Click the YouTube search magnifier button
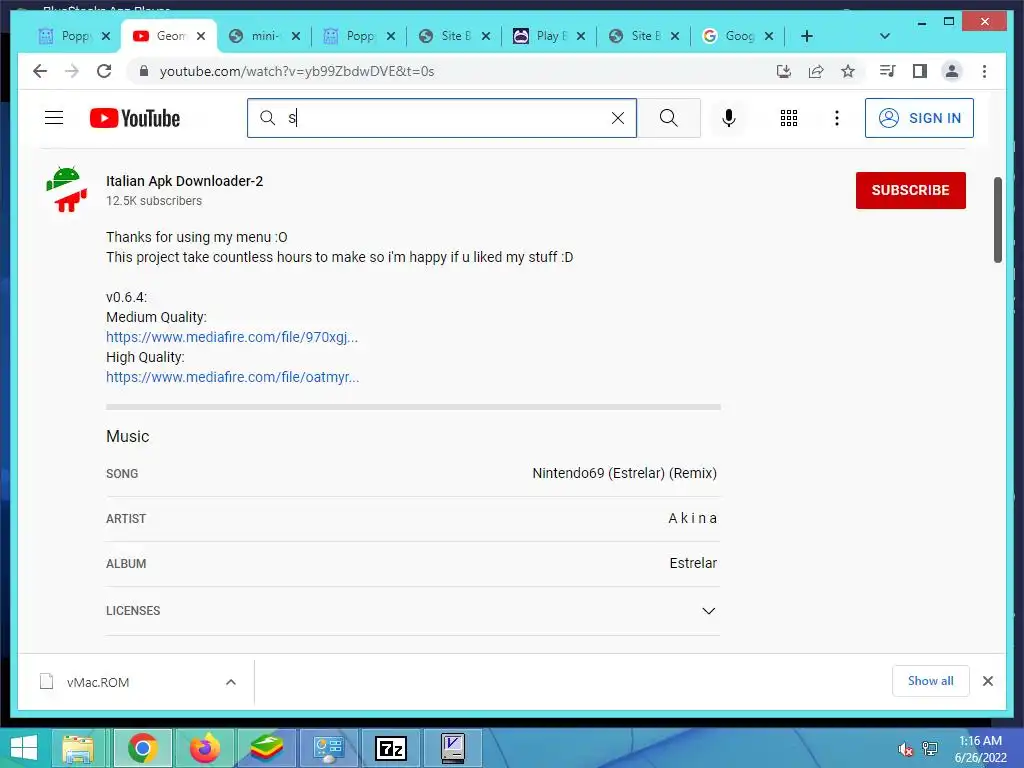 [669, 118]
